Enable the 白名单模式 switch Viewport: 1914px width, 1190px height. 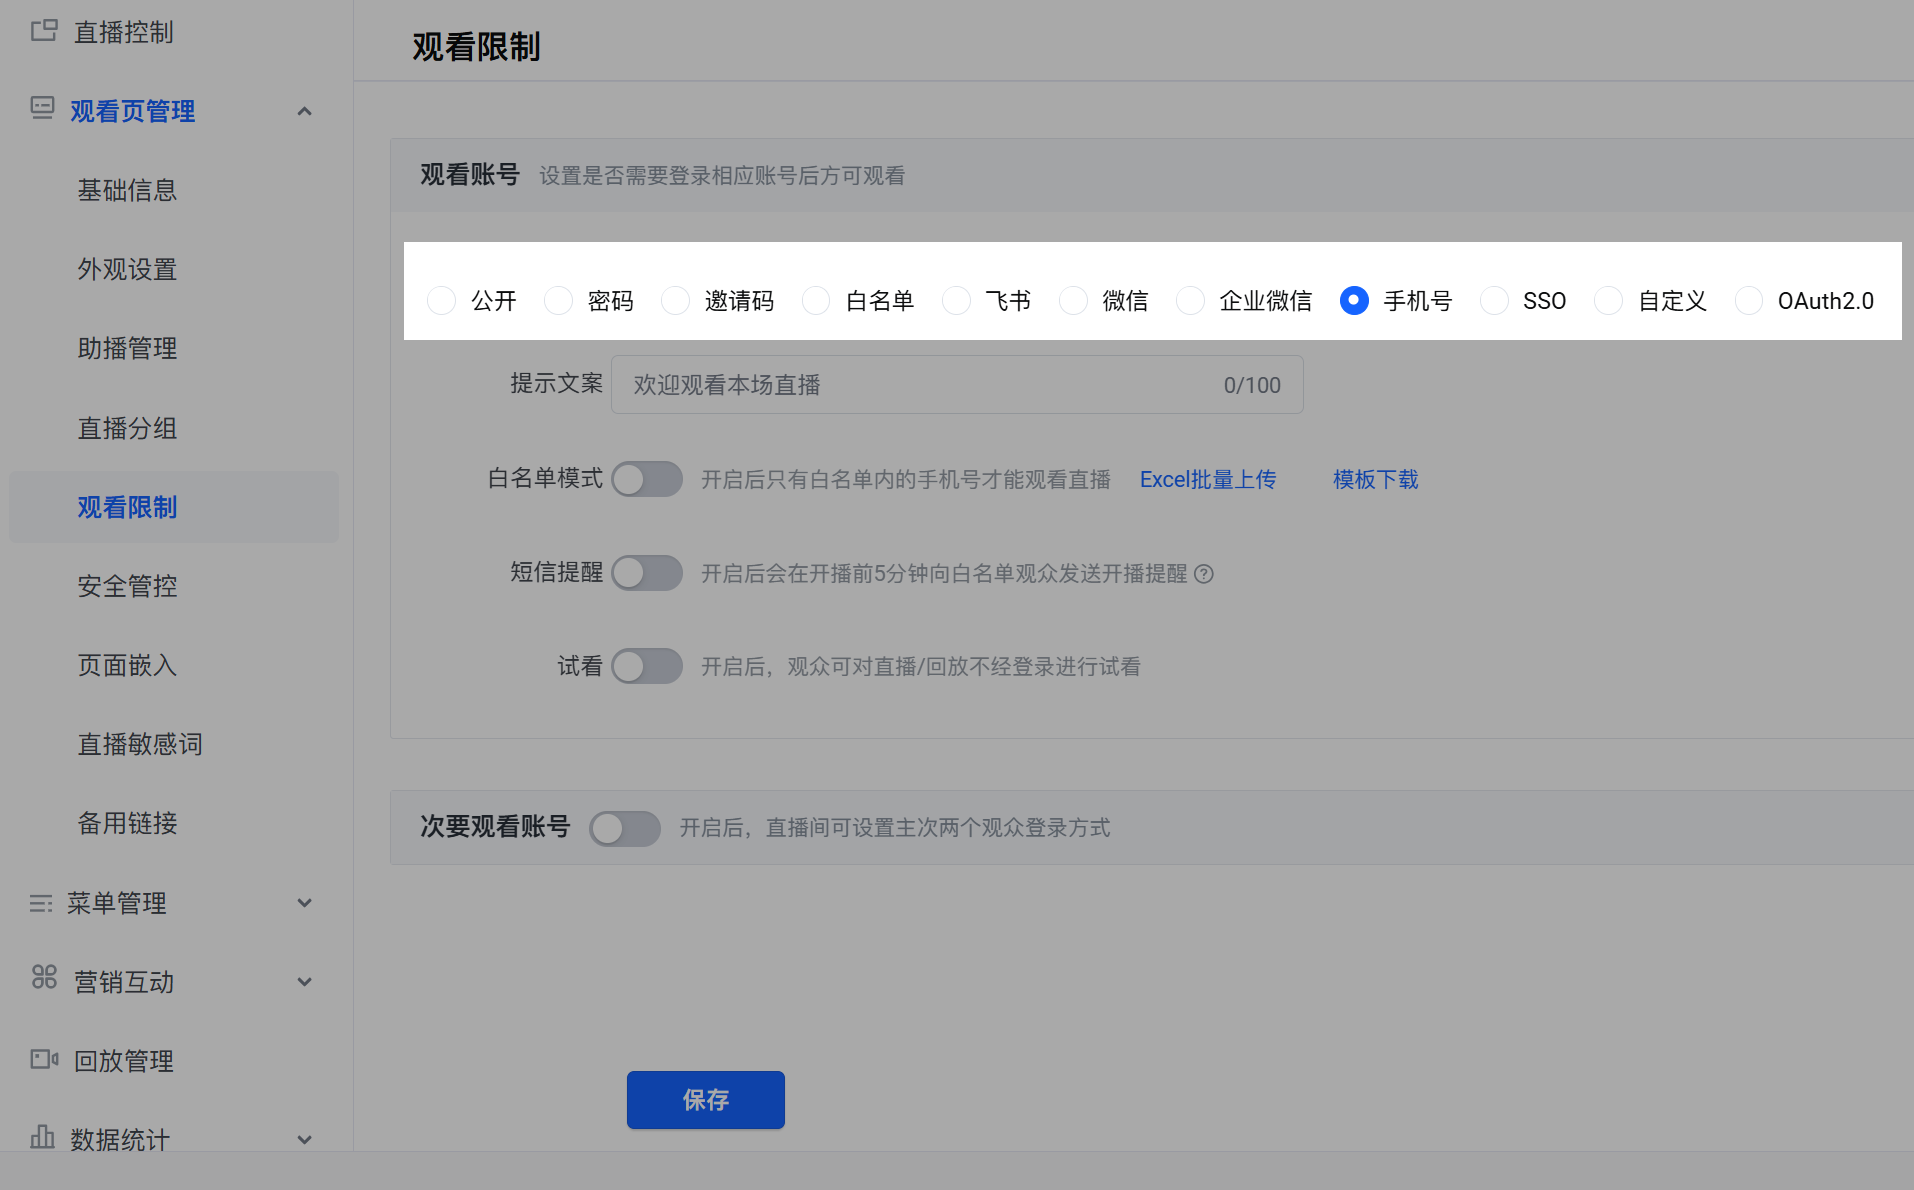click(647, 479)
